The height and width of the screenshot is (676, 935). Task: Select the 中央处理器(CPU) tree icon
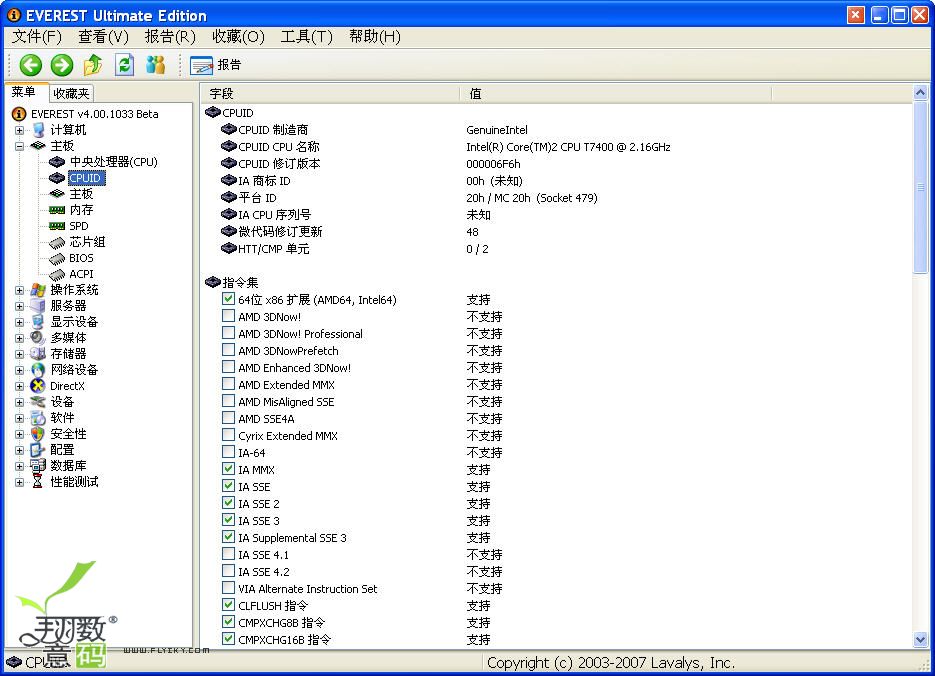tap(57, 162)
